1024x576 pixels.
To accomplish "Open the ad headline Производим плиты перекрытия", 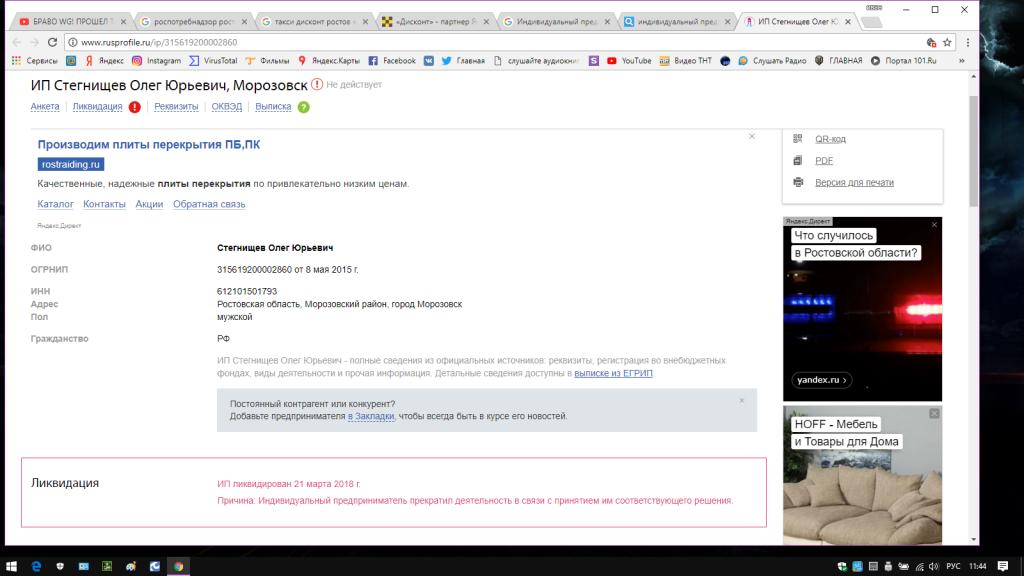I will pos(149,144).
